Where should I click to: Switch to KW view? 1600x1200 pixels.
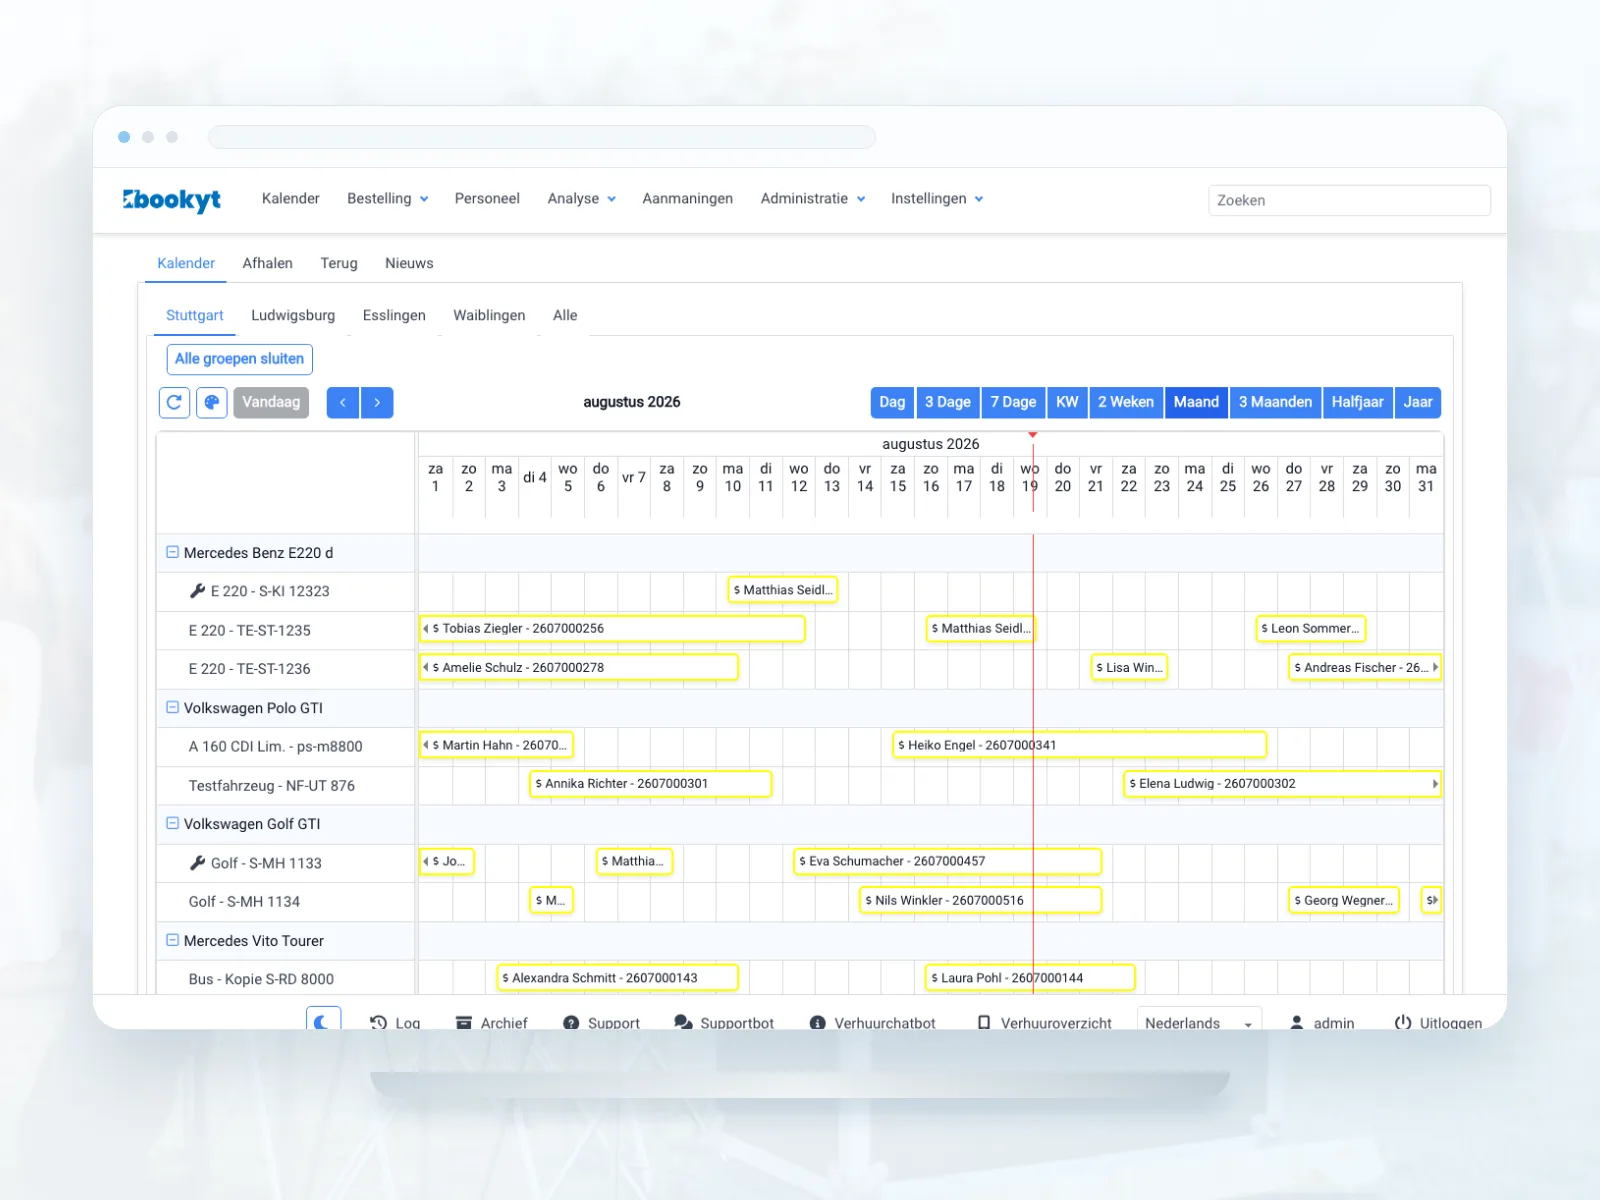point(1067,402)
